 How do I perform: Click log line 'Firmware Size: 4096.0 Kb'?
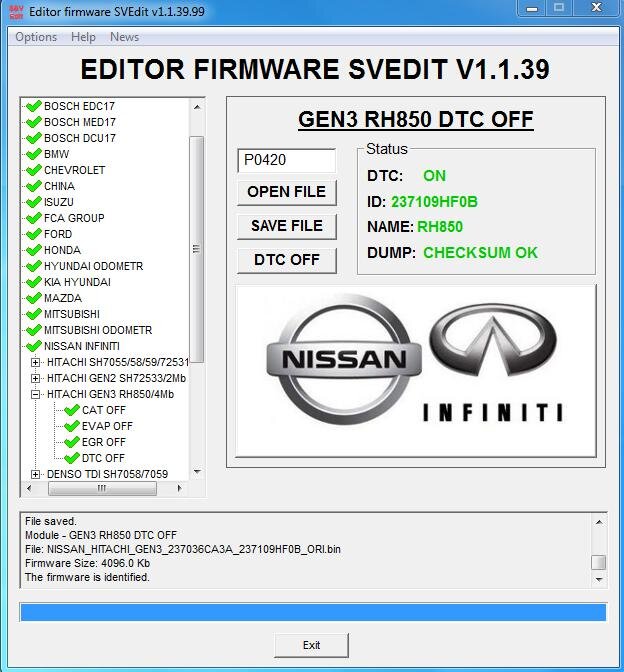[87, 563]
